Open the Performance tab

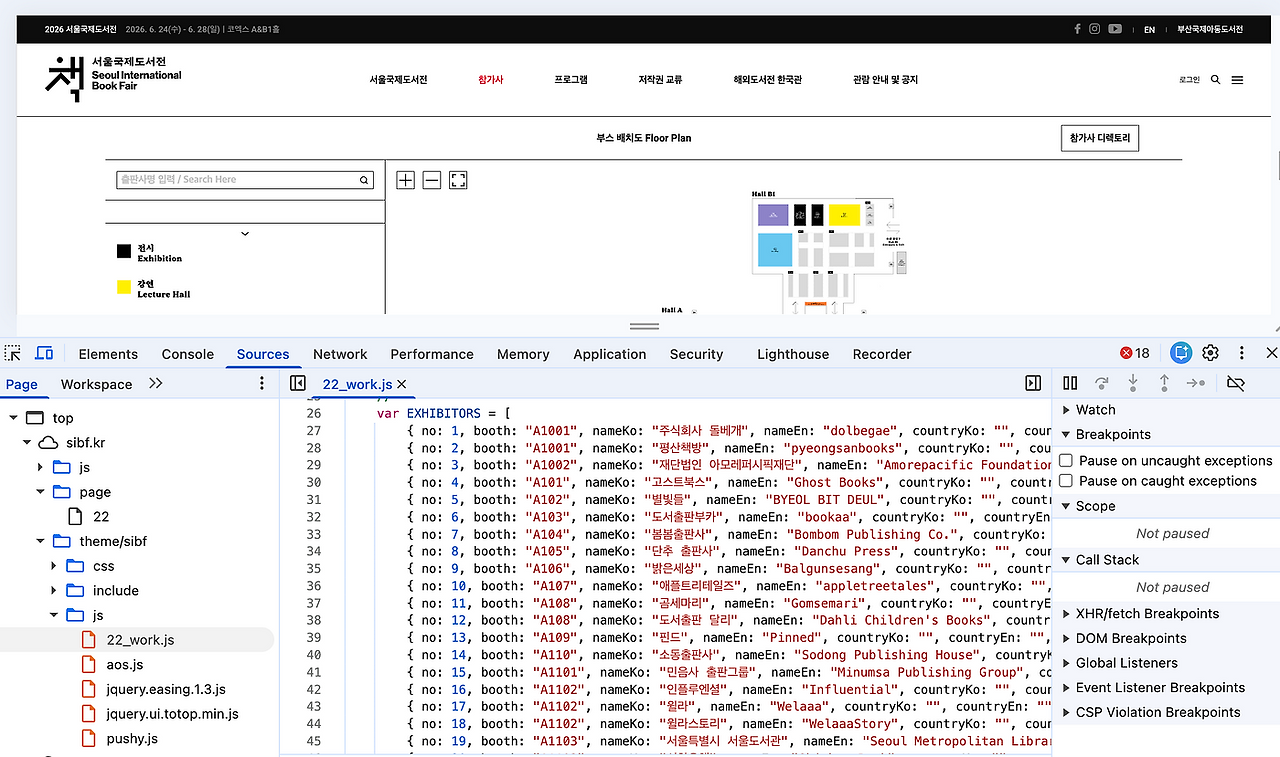pos(432,354)
